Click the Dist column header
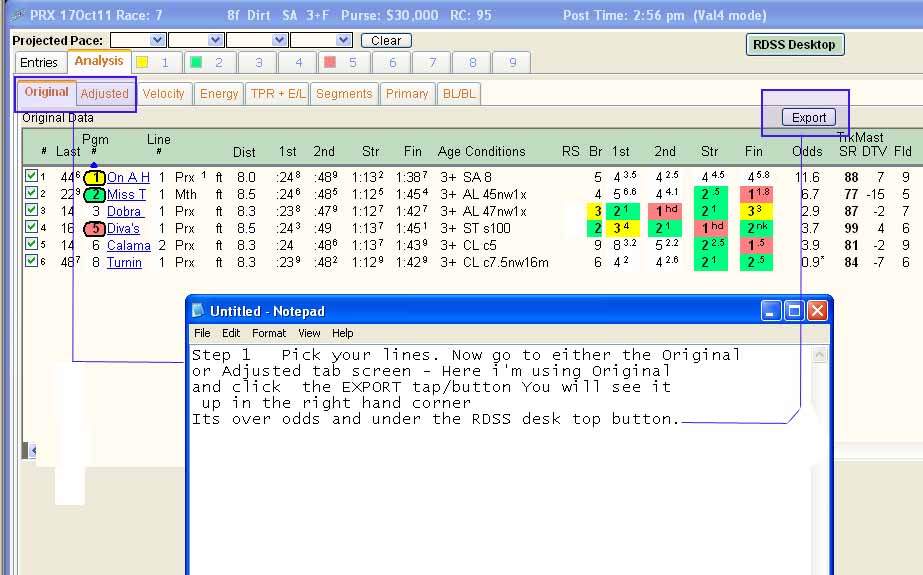The width and height of the screenshot is (923, 575). click(x=244, y=152)
